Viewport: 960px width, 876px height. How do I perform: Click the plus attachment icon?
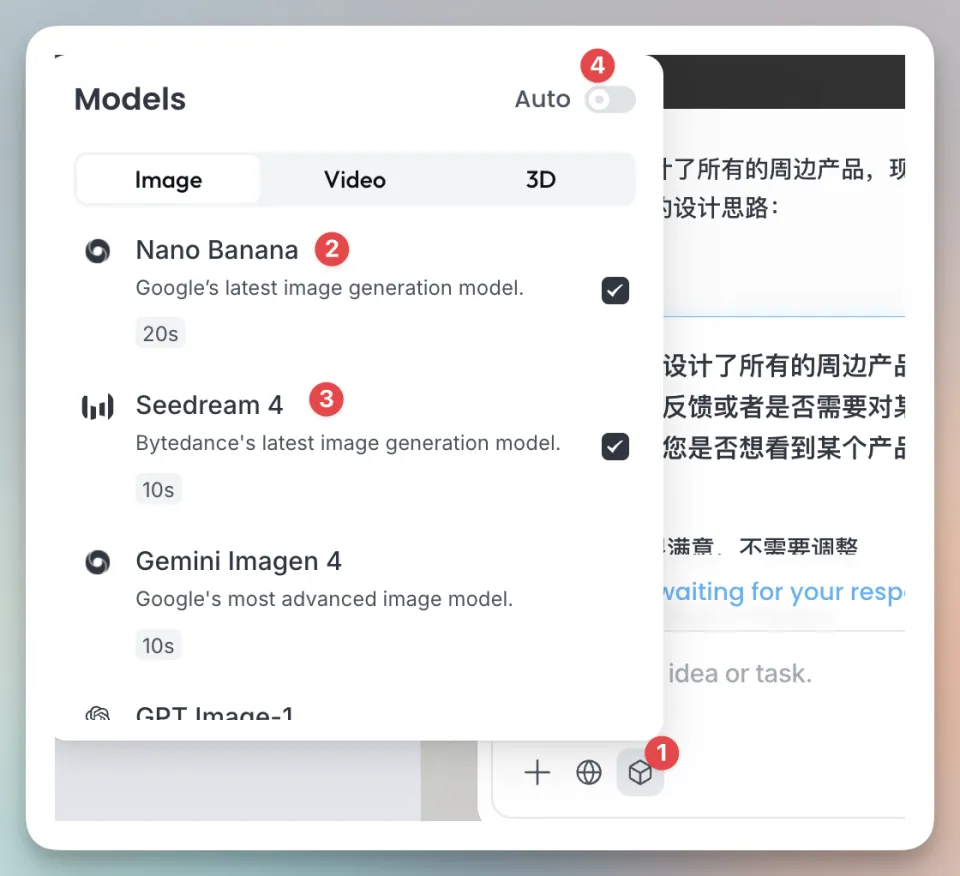537,772
